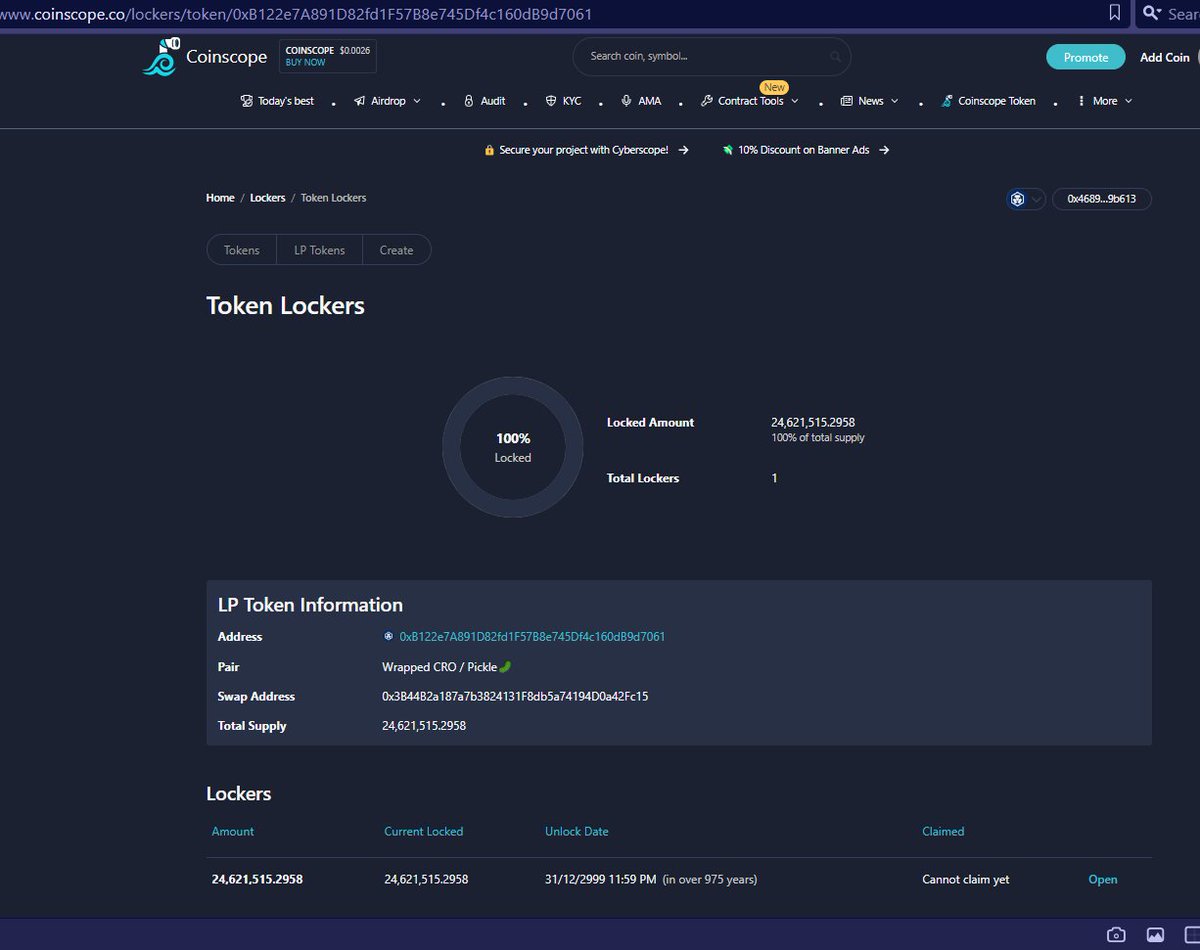1200x950 pixels.
Task: Click the camera capture icon in bottom bar
Action: click(x=1116, y=935)
